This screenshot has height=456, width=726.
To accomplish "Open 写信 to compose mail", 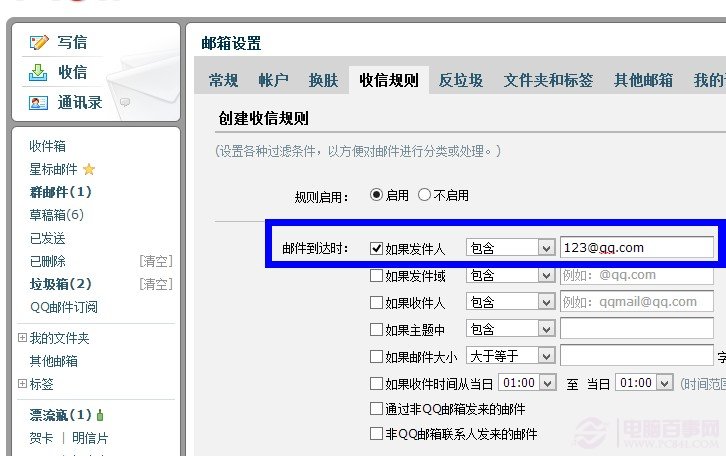I will pos(72,42).
